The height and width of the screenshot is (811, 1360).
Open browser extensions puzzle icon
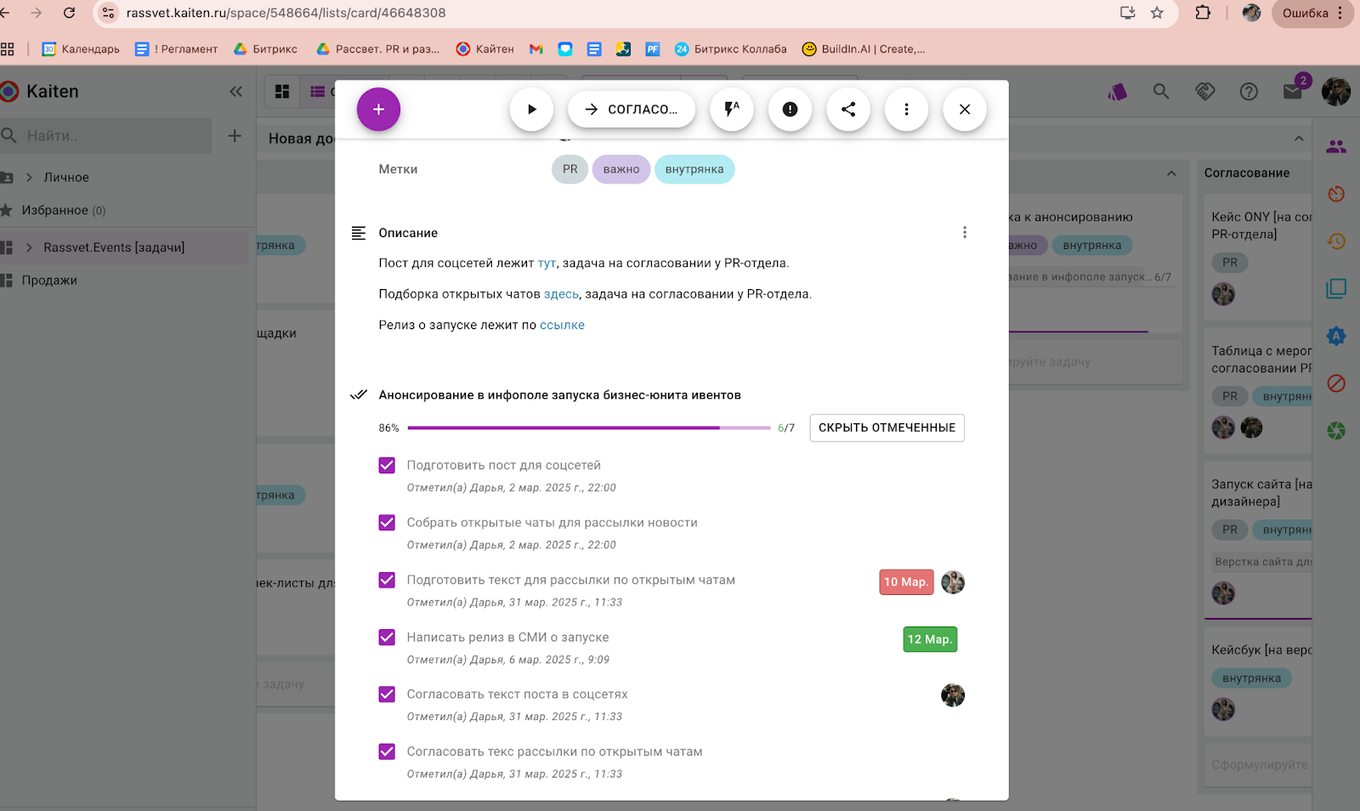click(x=1203, y=13)
